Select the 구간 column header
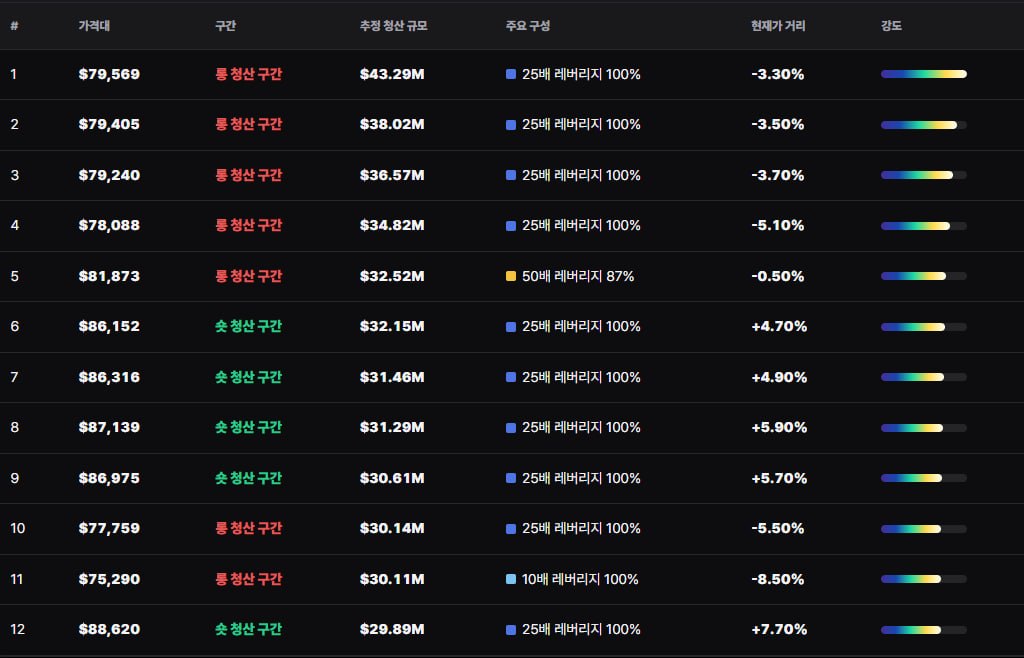 click(x=225, y=26)
